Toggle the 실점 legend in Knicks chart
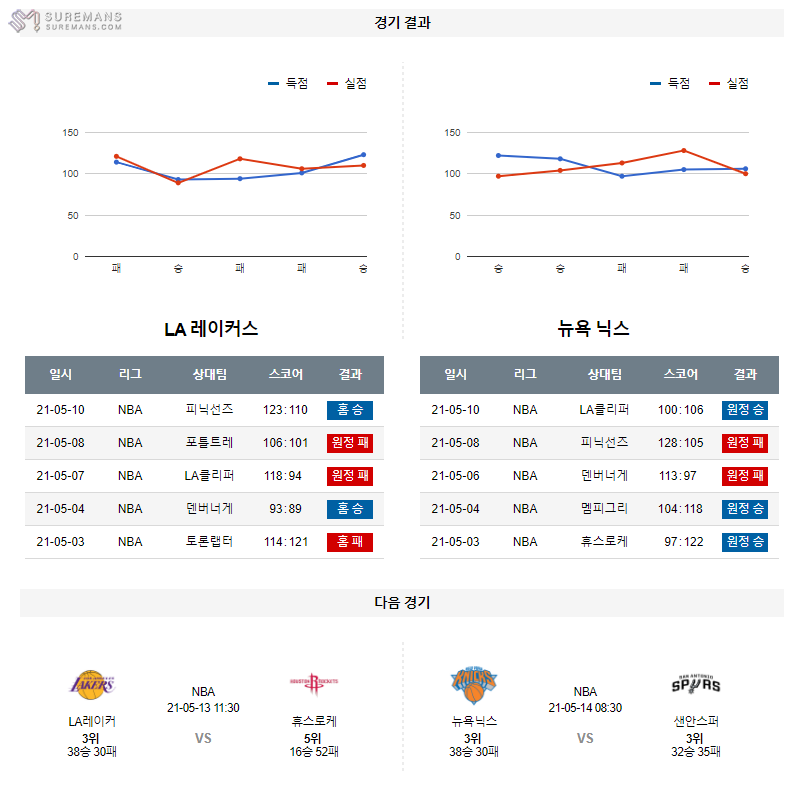Image resolution: width=792 pixels, height=794 pixels. pyautogui.click(x=729, y=83)
